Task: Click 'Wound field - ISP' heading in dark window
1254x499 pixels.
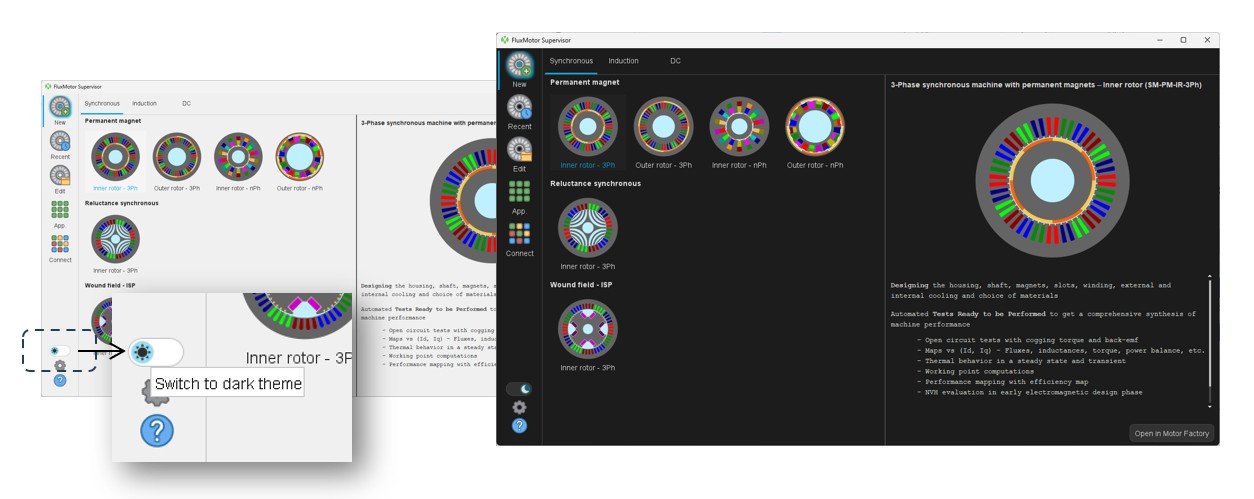Action: click(583, 285)
